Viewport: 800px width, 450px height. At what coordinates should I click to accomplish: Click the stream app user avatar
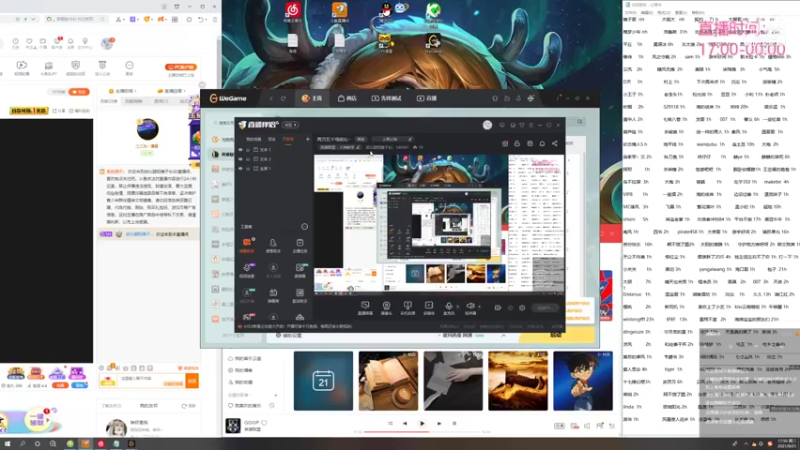point(487,125)
